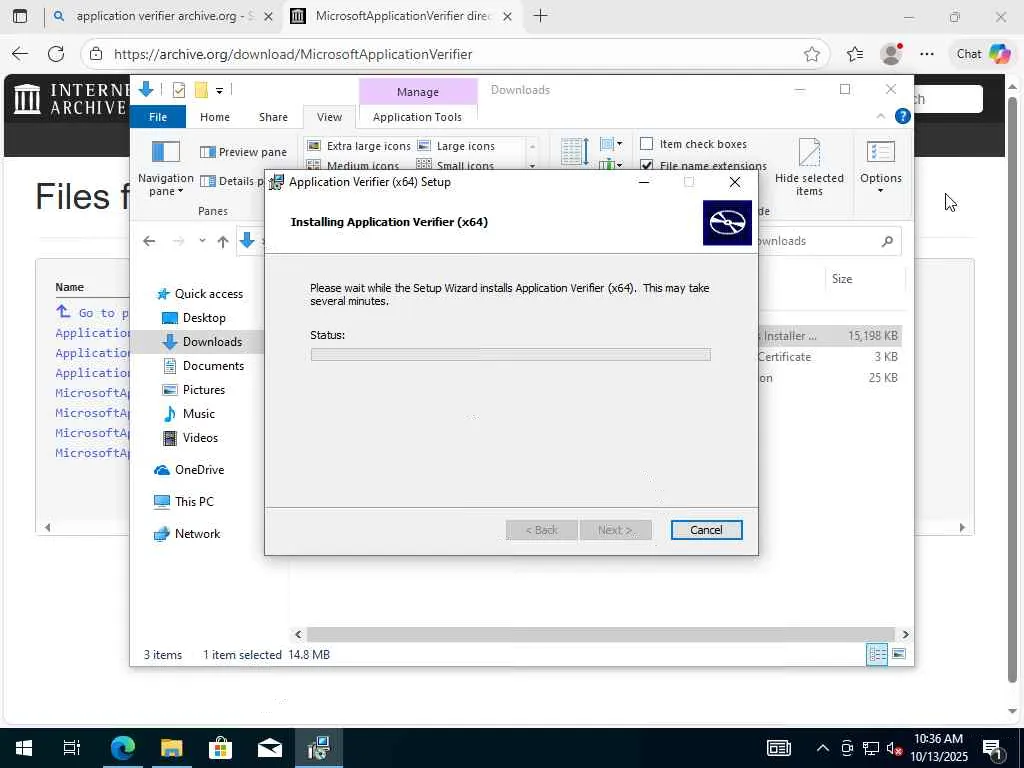Open Windows Start menu
Viewport: 1024px width, 768px height.
click(x=24, y=748)
